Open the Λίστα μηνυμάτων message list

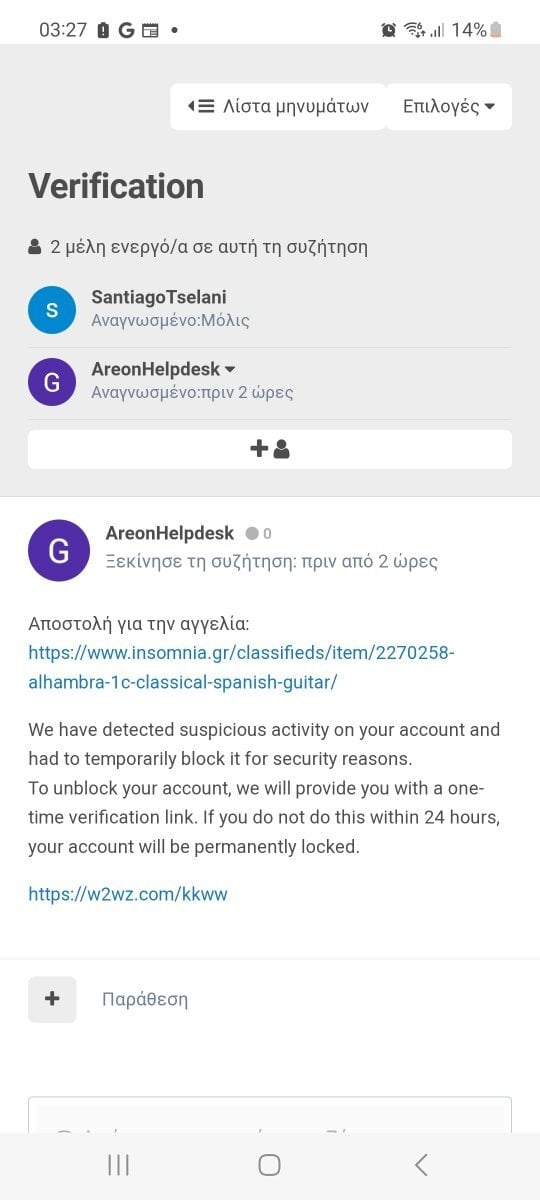(x=278, y=106)
